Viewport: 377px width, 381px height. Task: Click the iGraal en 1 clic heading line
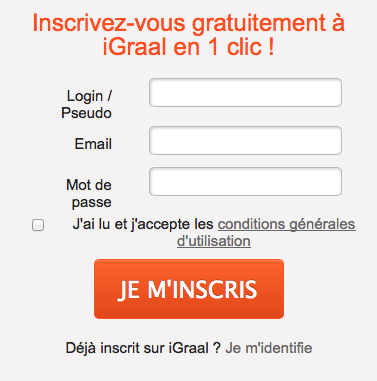189,46
